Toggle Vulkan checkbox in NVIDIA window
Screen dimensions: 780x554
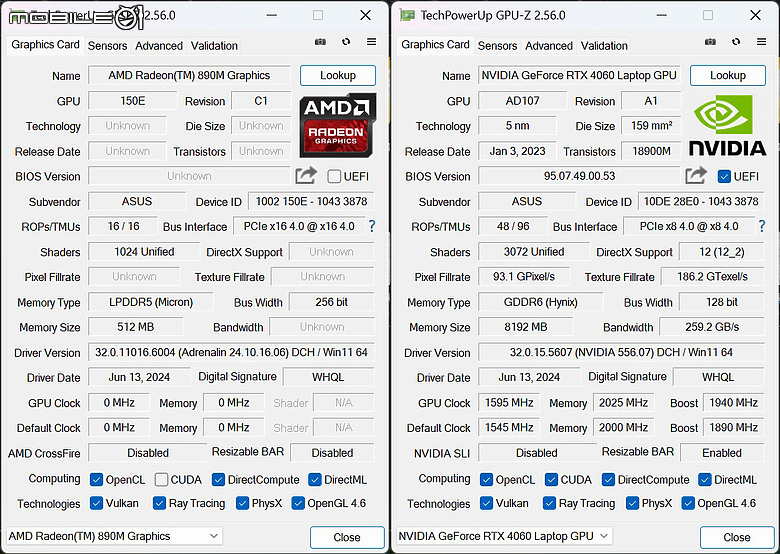click(x=486, y=503)
